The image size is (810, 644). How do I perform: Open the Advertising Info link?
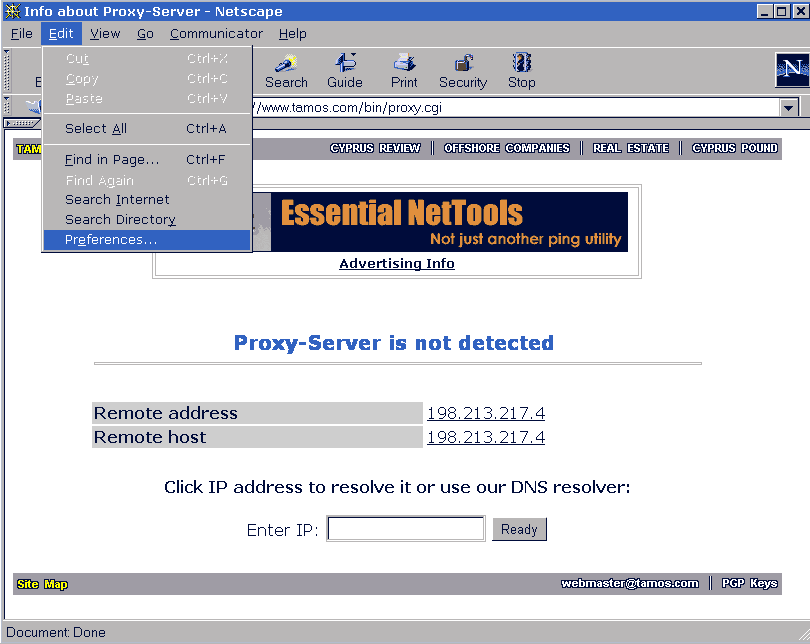[397, 263]
